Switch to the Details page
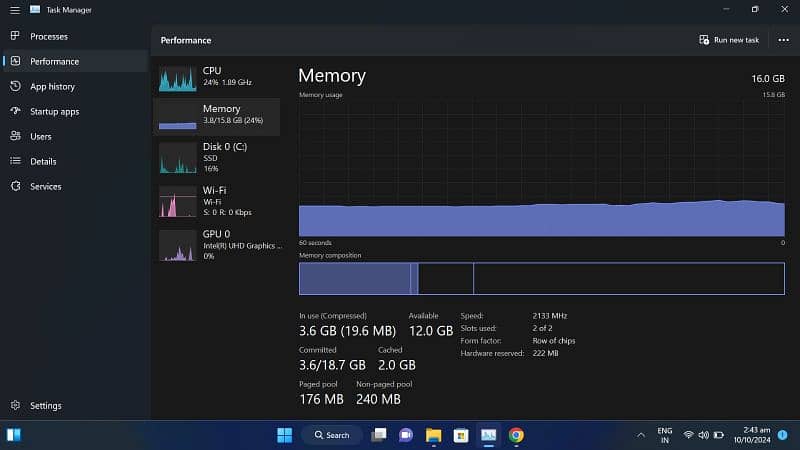 coord(43,161)
